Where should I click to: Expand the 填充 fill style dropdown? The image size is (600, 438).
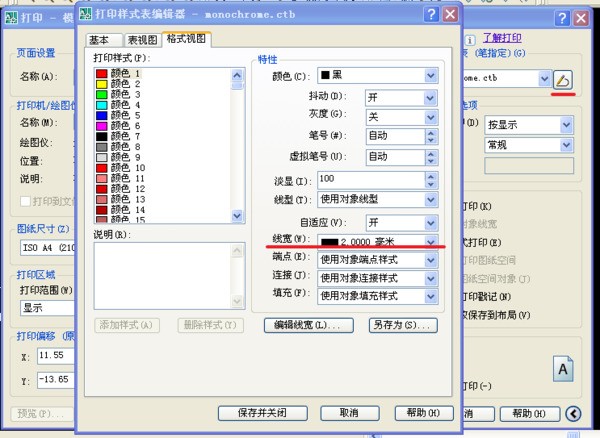point(431,296)
